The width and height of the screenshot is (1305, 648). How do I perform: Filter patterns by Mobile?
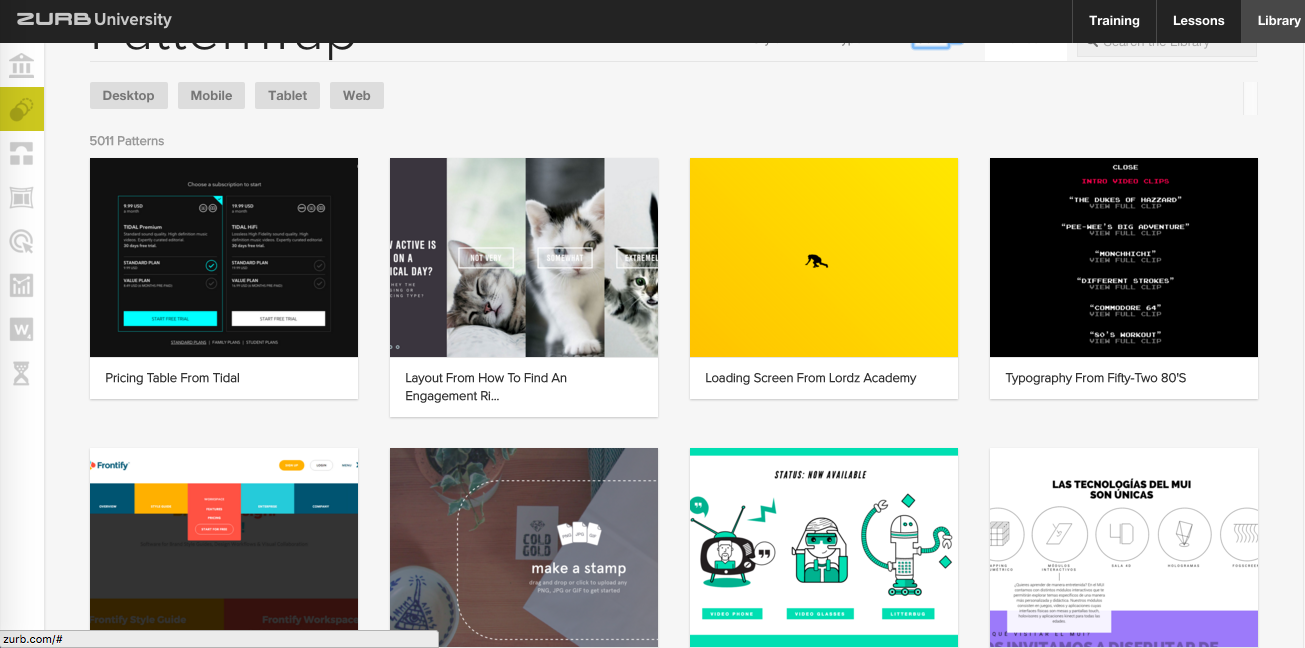(x=211, y=96)
